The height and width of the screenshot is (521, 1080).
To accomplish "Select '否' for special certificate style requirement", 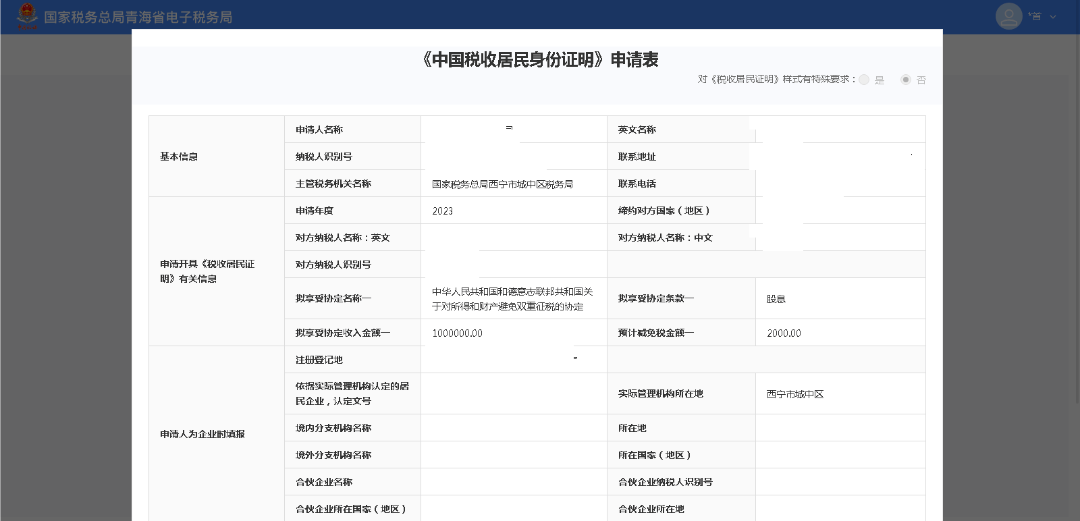I will point(906,80).
